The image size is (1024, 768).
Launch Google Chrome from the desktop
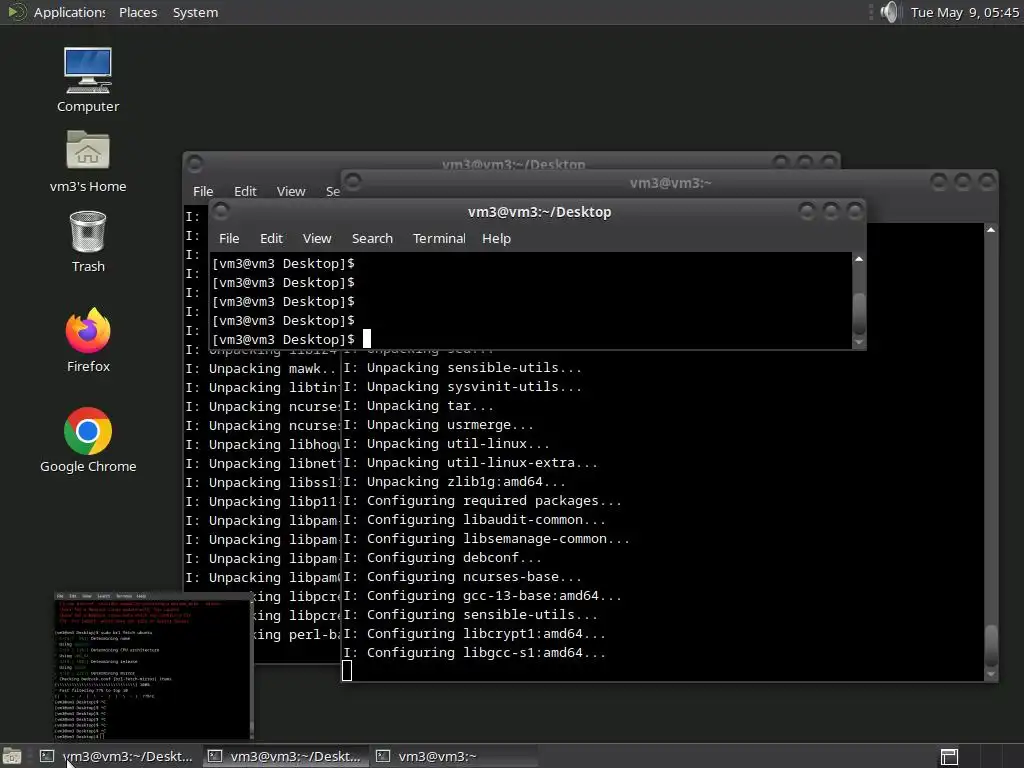pos(88,431)
